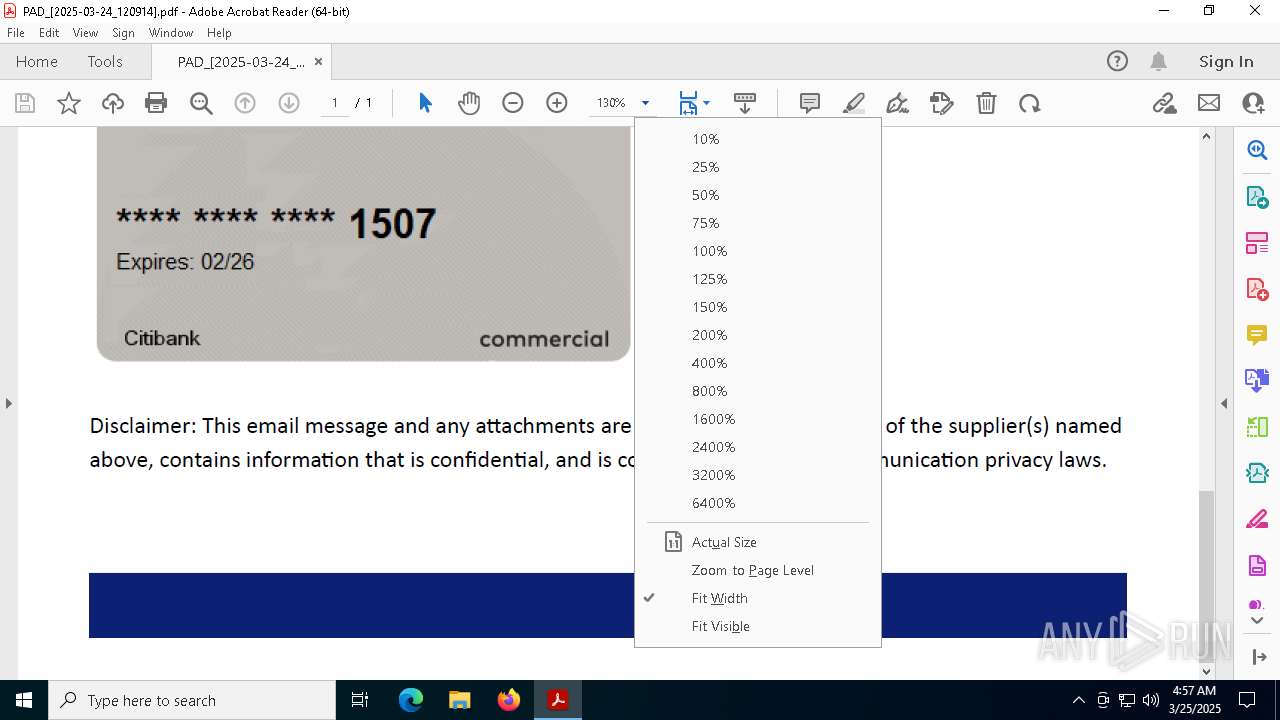
Task: Add file to starred with star icon
Action: [69, 103]
